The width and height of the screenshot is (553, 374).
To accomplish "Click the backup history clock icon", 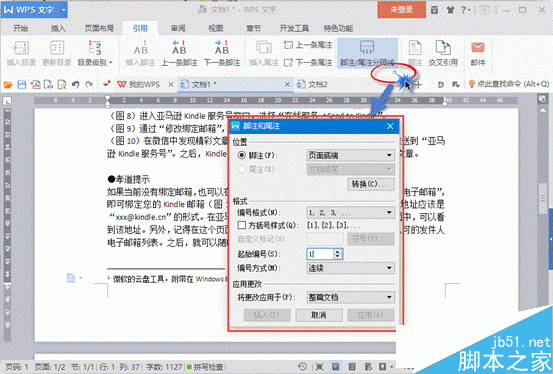I will 302,366.
